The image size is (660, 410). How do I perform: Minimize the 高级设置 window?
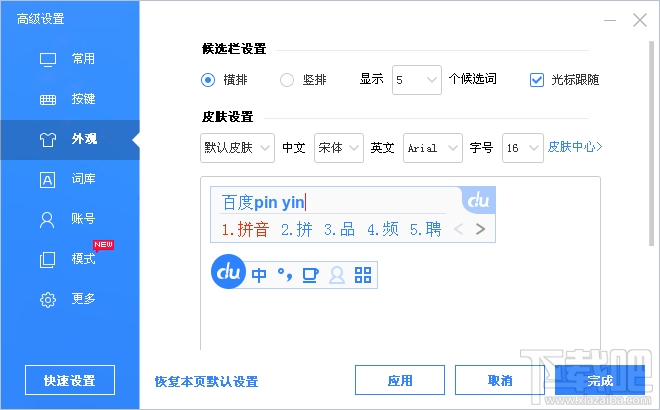[x=610, y=20]
